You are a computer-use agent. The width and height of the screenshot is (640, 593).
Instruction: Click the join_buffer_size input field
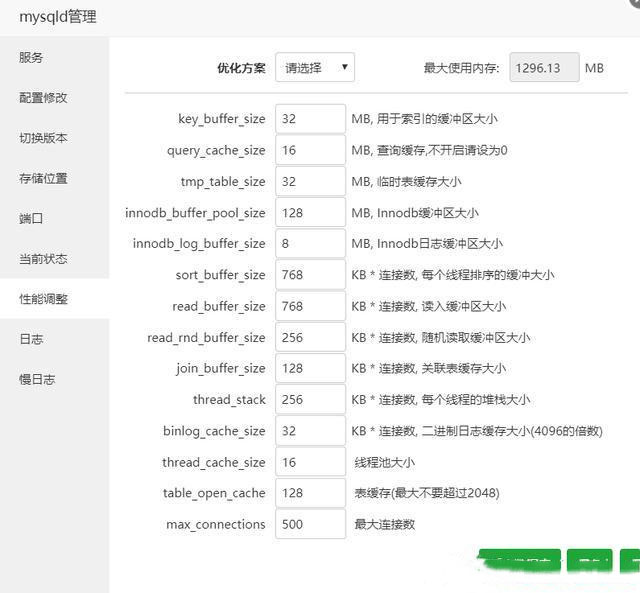click(x=310, y=369)
